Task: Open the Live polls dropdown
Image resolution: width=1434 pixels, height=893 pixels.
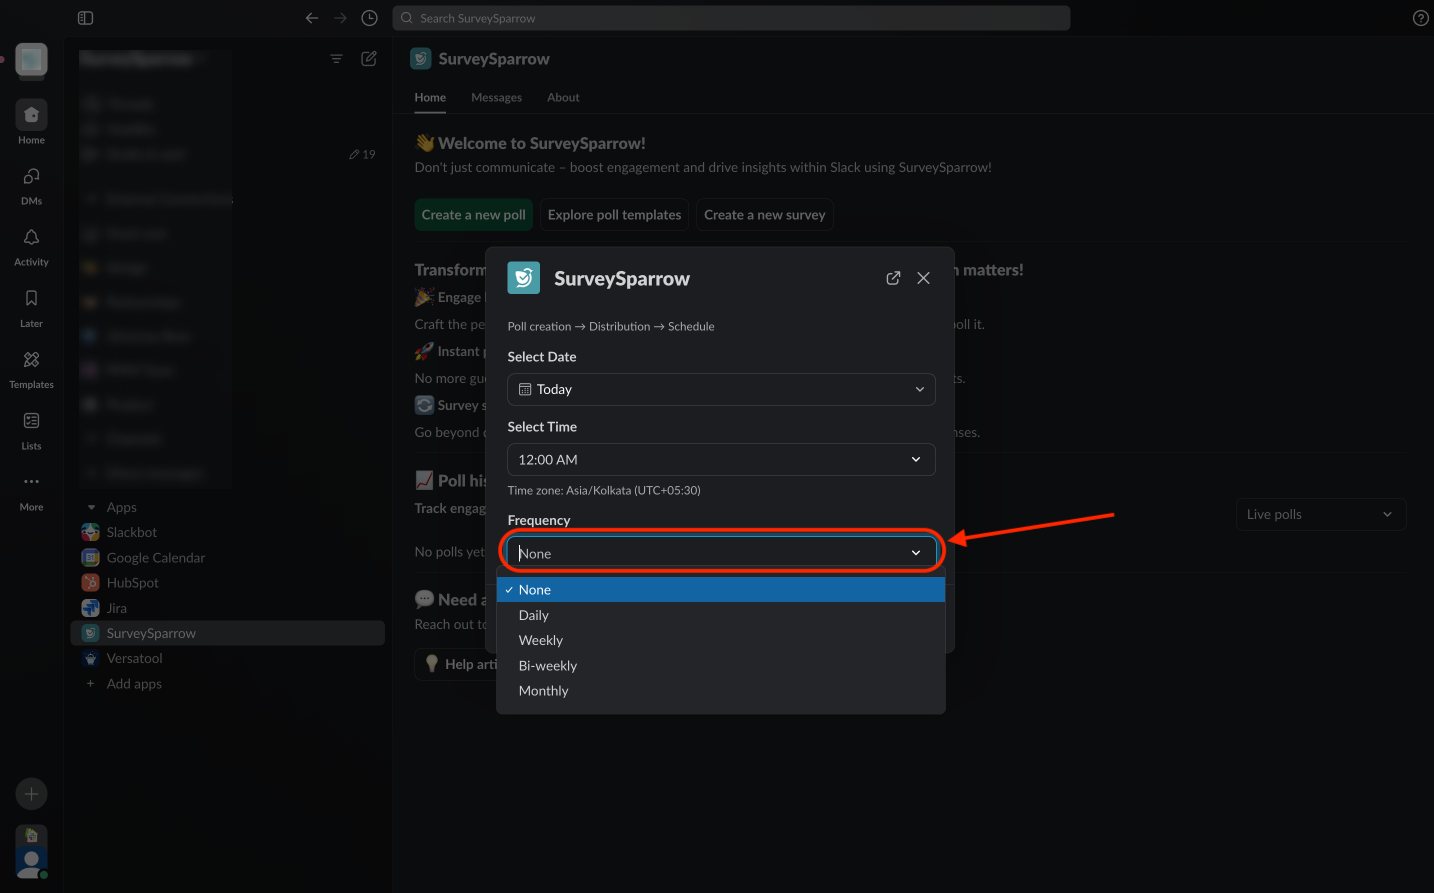Action: [x=1320, y=515]
